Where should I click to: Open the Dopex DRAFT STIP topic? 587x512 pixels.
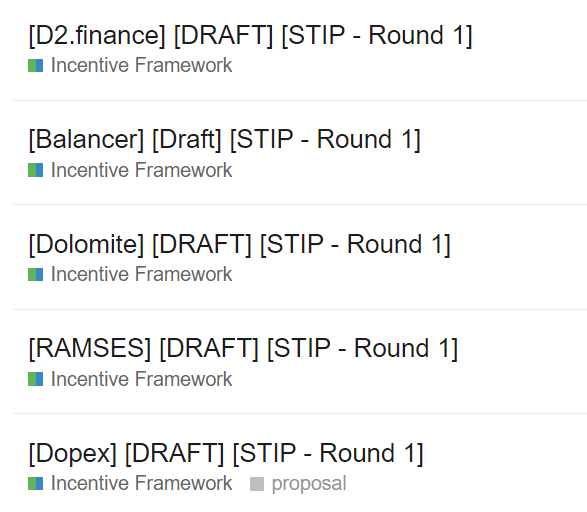[x=226, y=453]
